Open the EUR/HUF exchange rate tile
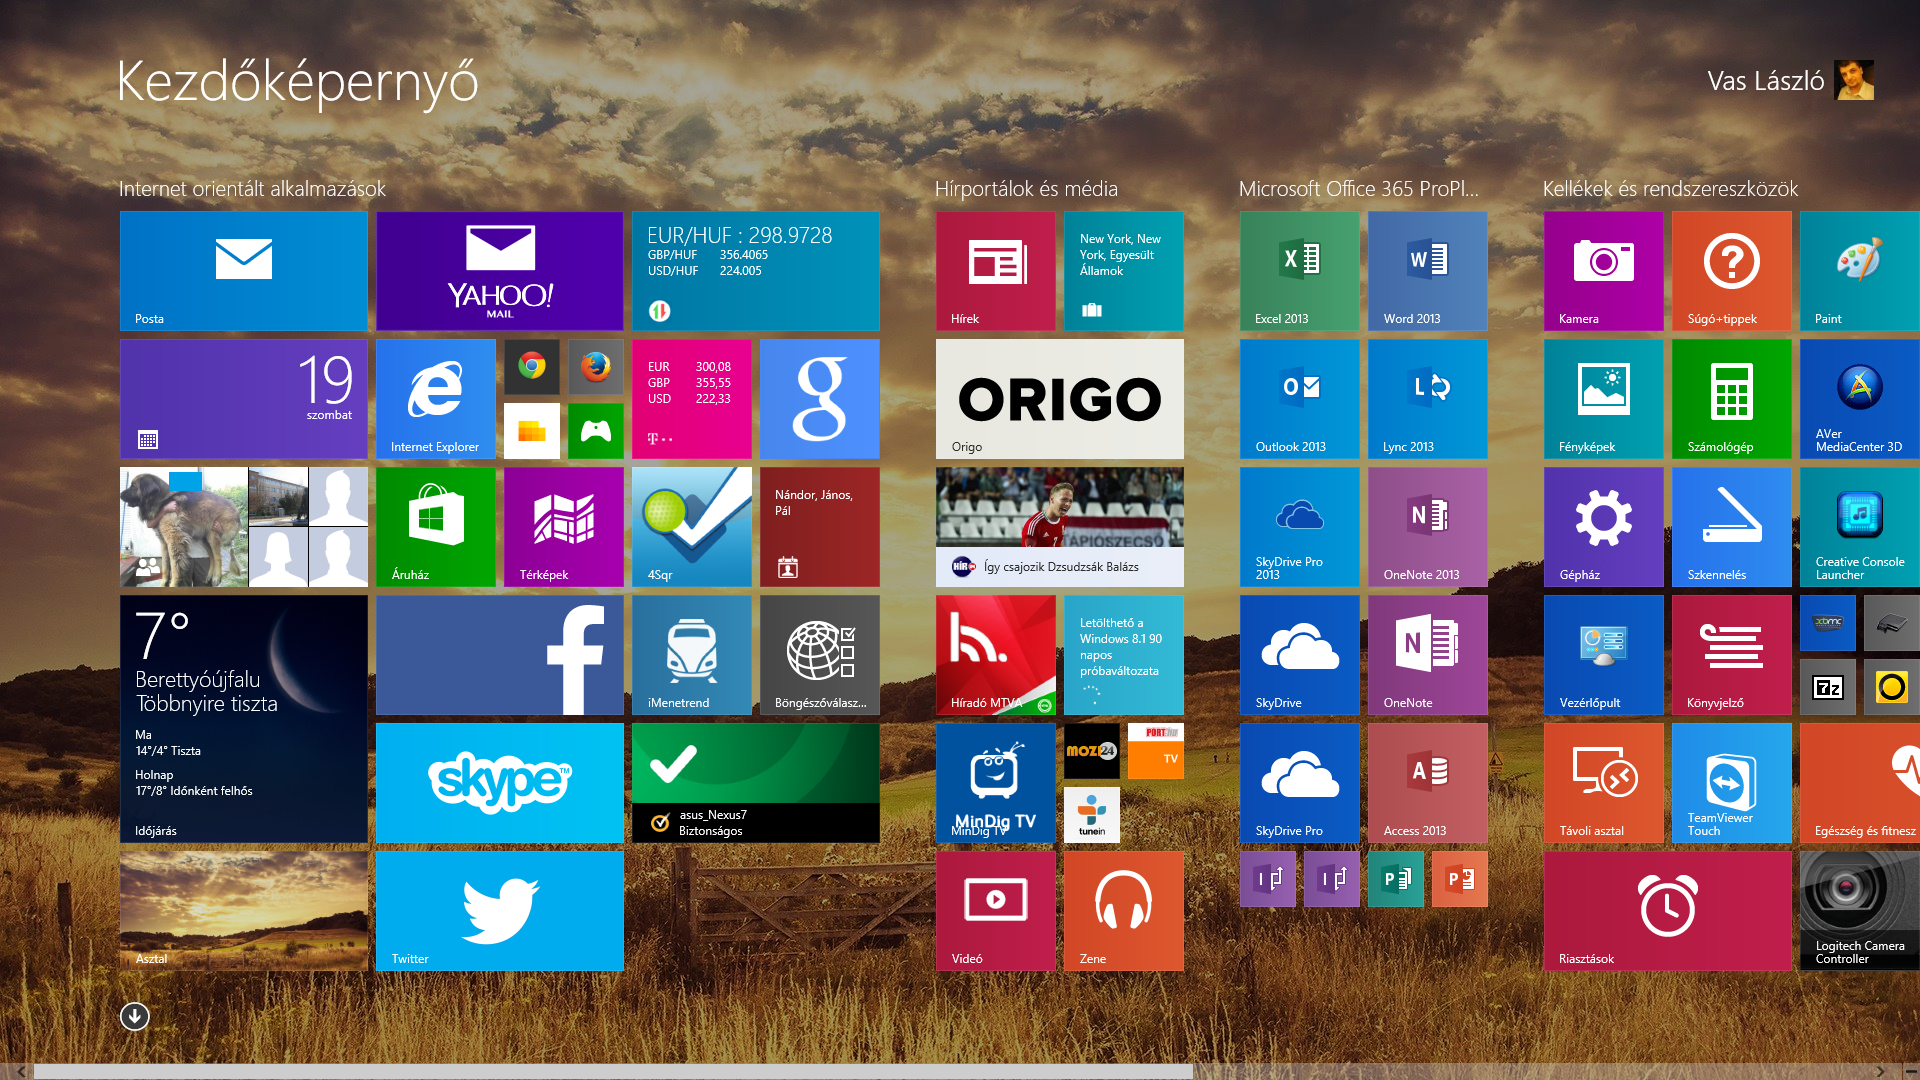This screenshot has width=1920, height=1080. pyautogui.click(x=755, y=271)
